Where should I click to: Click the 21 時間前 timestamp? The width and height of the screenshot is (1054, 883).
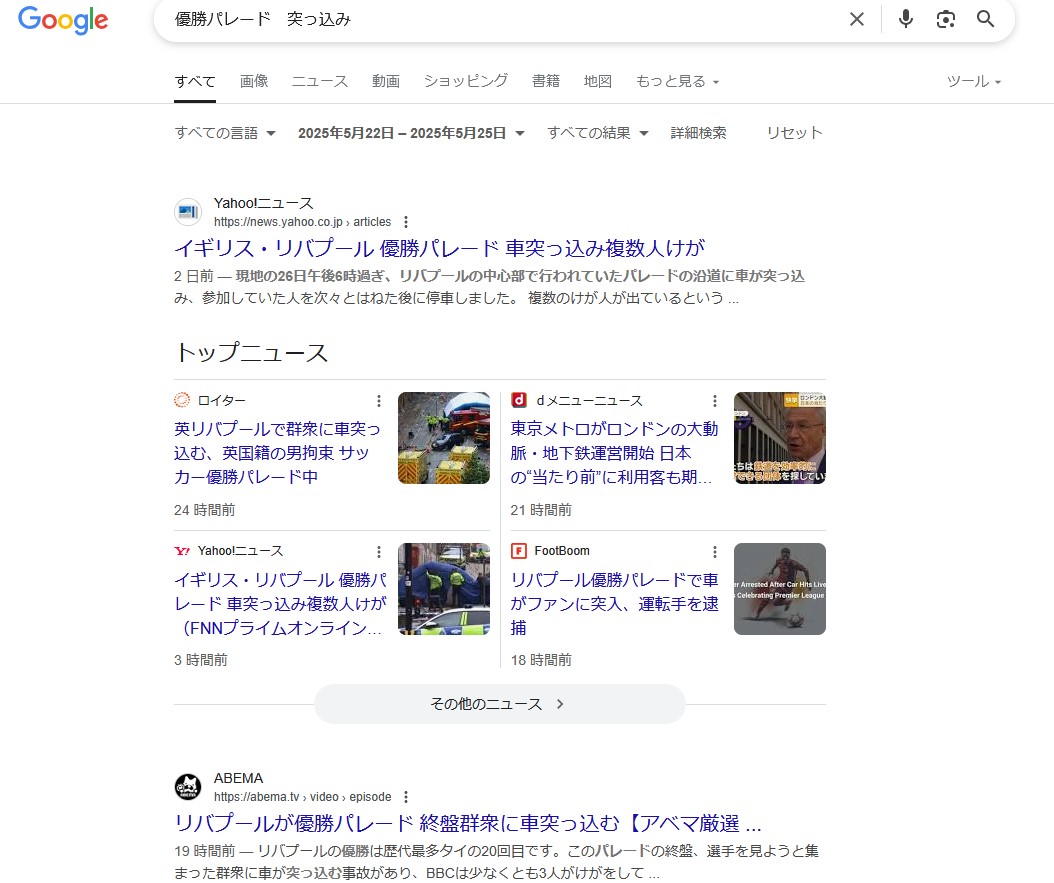(x=541, y=510)
